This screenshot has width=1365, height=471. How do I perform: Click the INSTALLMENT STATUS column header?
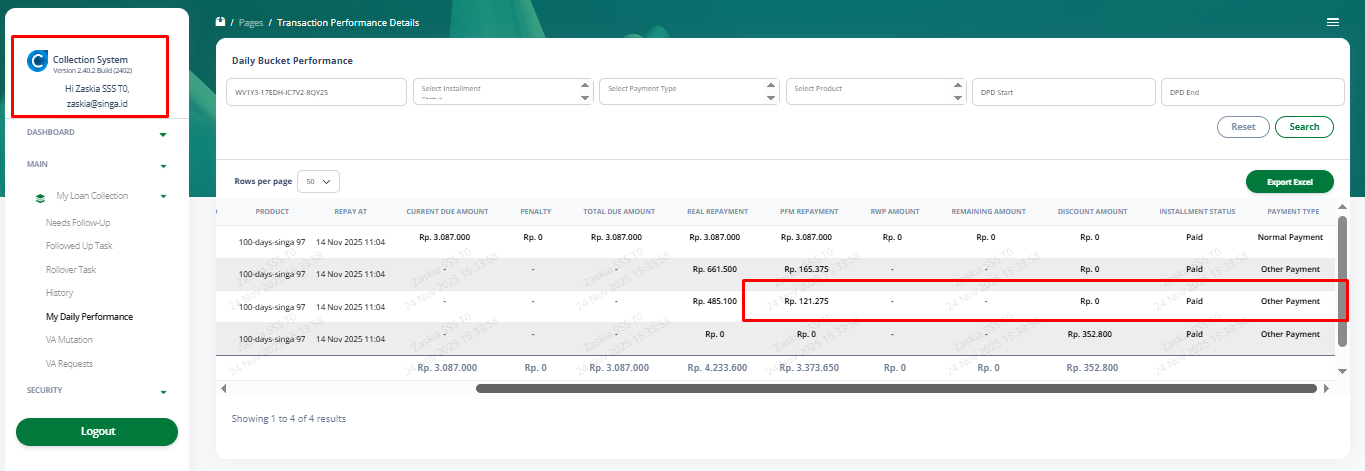[x=1197, y=212]
